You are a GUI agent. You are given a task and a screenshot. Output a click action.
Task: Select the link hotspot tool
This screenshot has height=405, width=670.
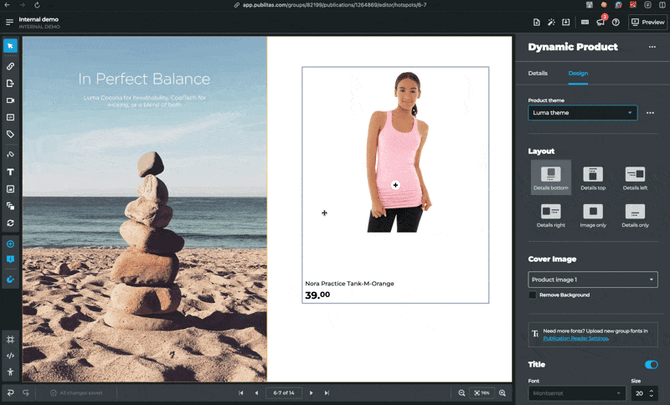pos(10,65)
